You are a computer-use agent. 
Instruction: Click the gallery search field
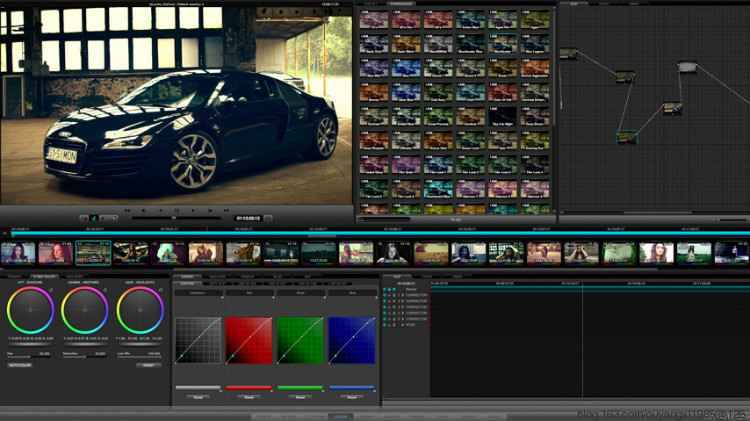tap(384, 220)
